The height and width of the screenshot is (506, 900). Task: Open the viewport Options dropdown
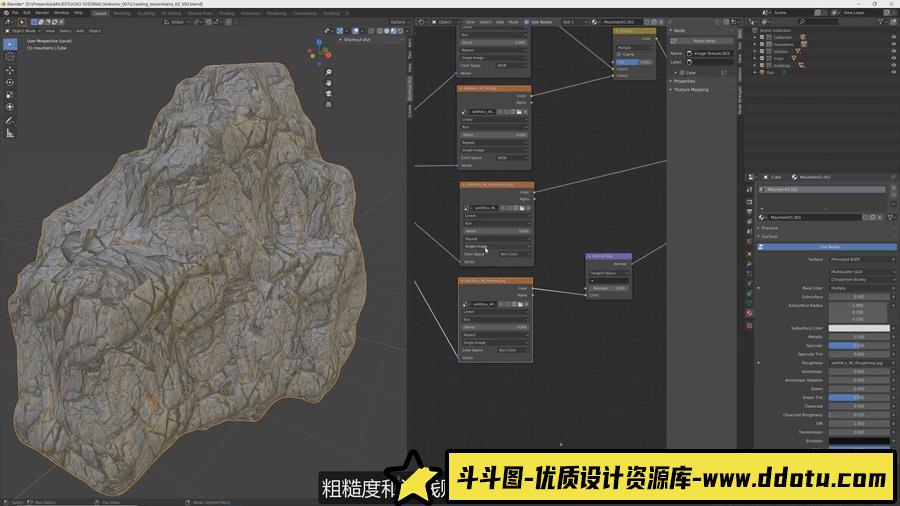[399, 22]
